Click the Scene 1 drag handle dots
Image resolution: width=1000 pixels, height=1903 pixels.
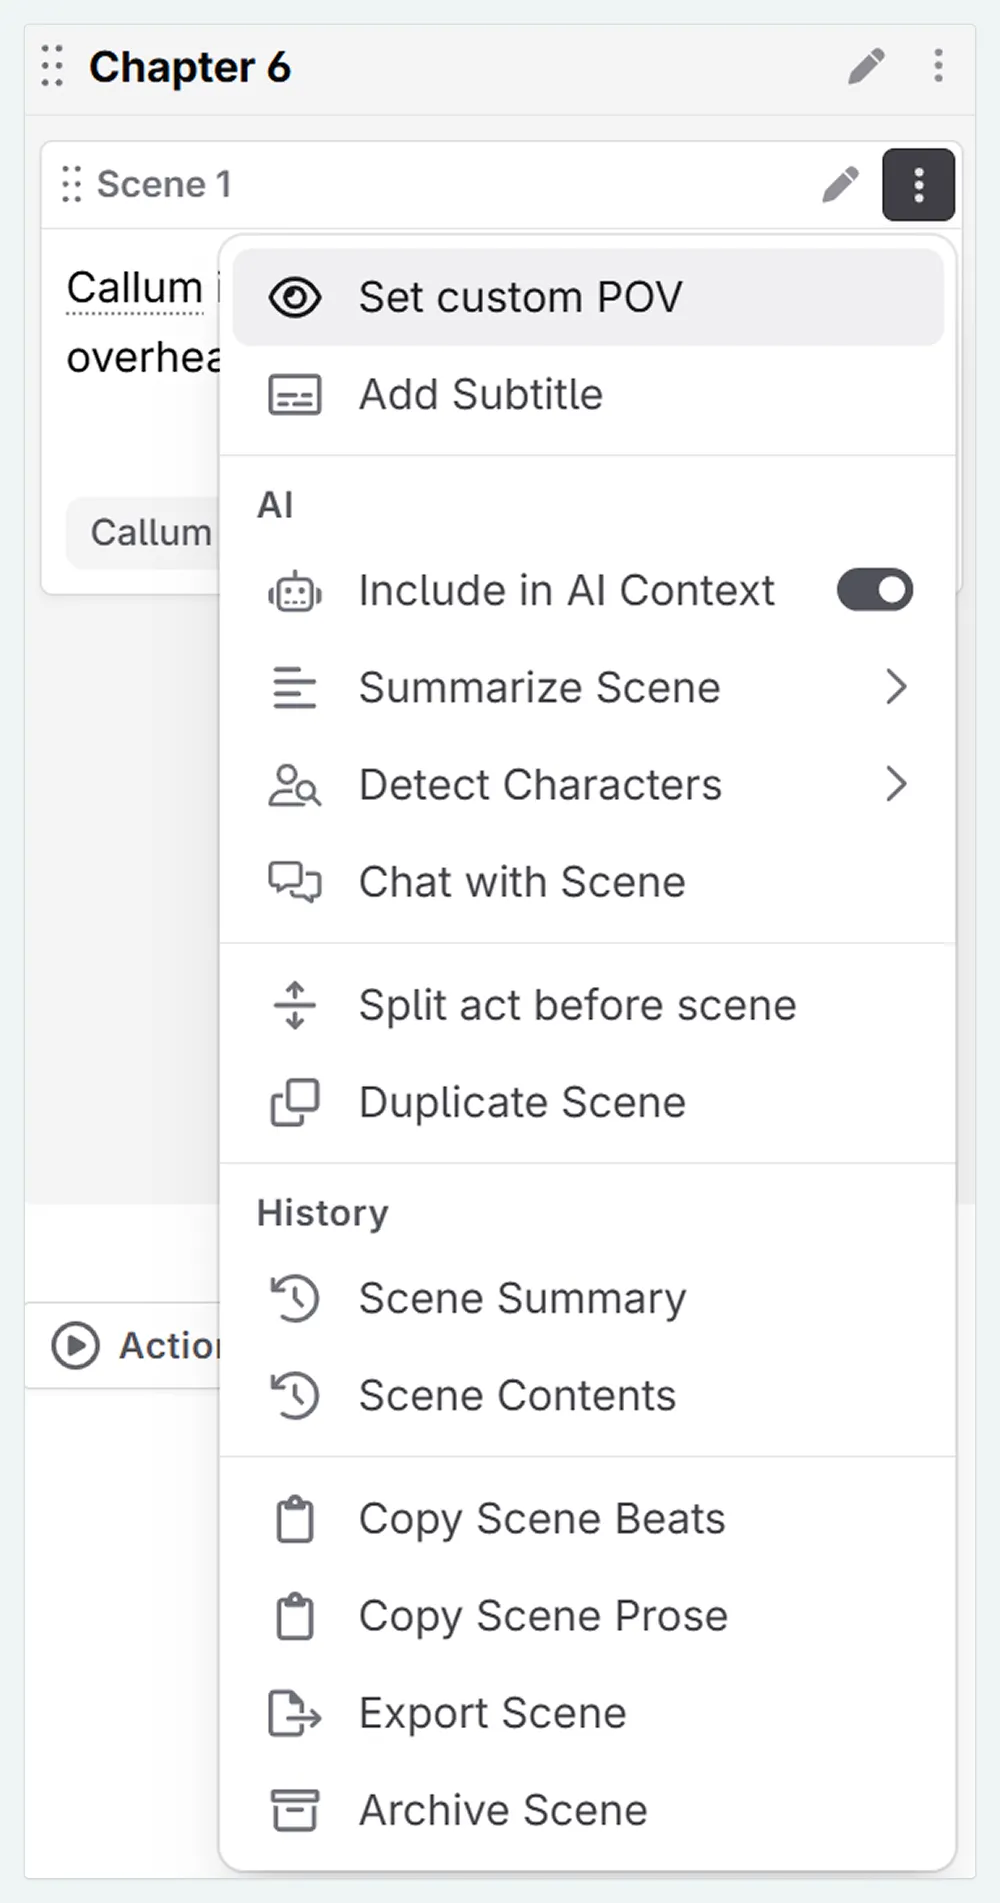71,185
